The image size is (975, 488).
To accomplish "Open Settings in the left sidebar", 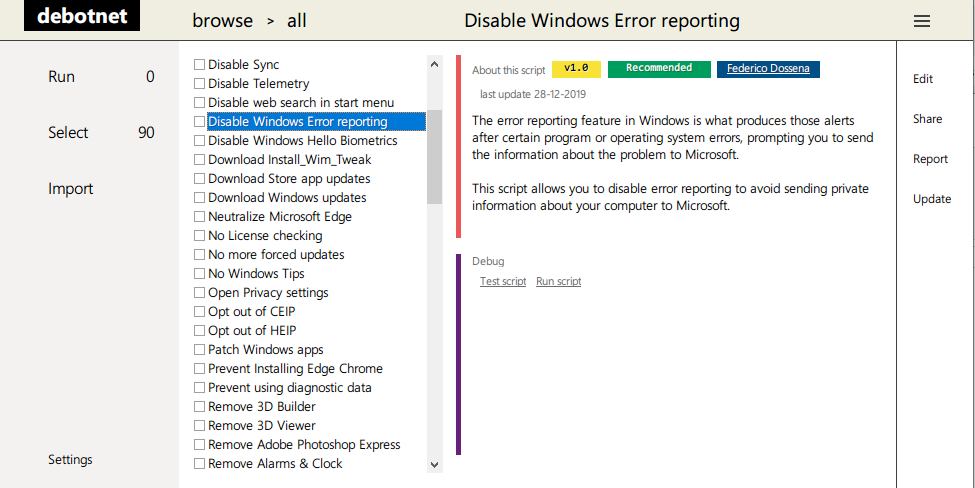I will point(70,460).
